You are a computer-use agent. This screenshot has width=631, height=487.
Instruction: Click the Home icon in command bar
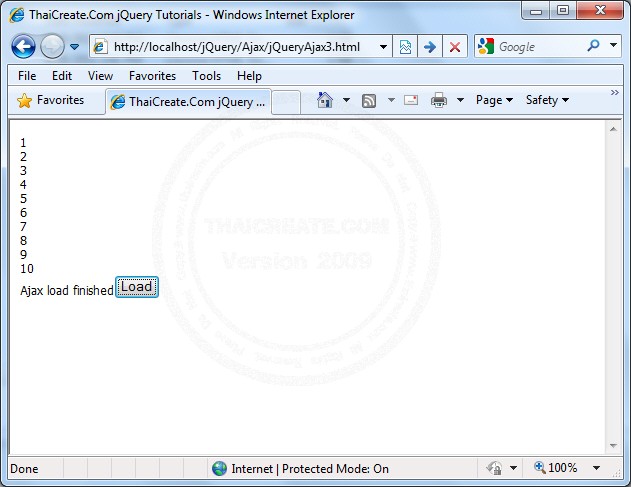click(325, 100)
